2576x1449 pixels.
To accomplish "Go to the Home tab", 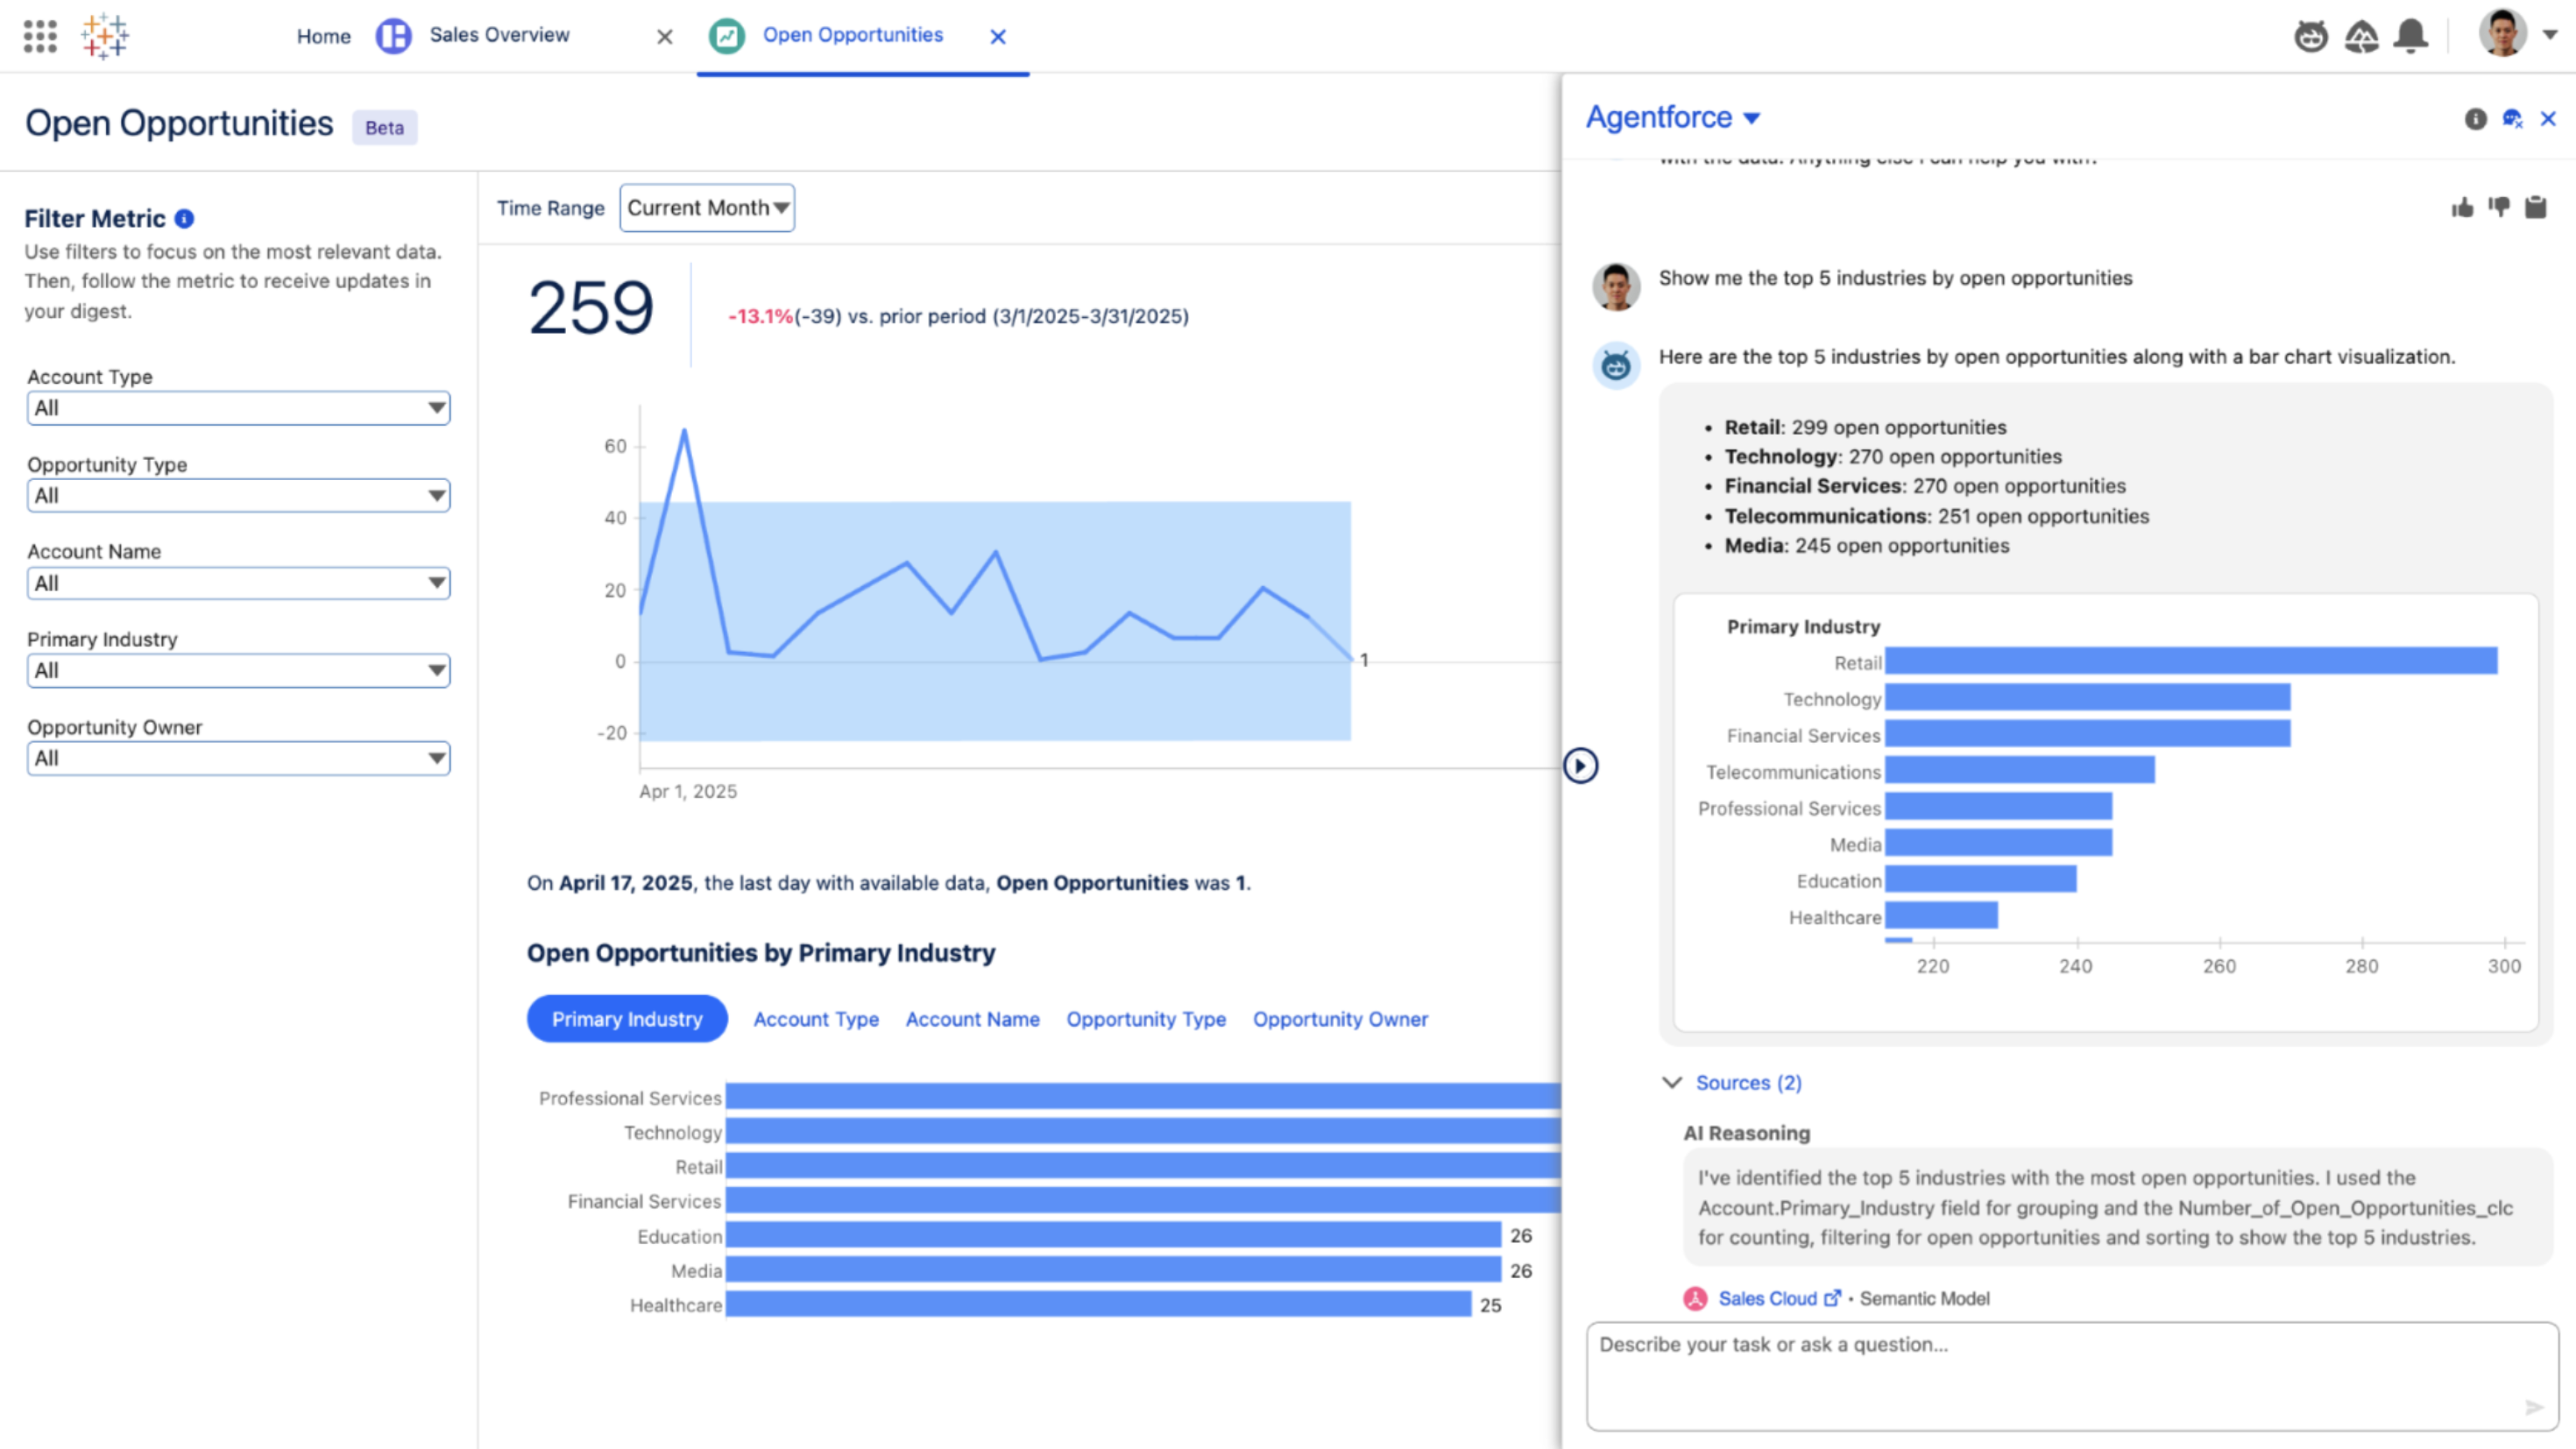I will coord(323,36).
